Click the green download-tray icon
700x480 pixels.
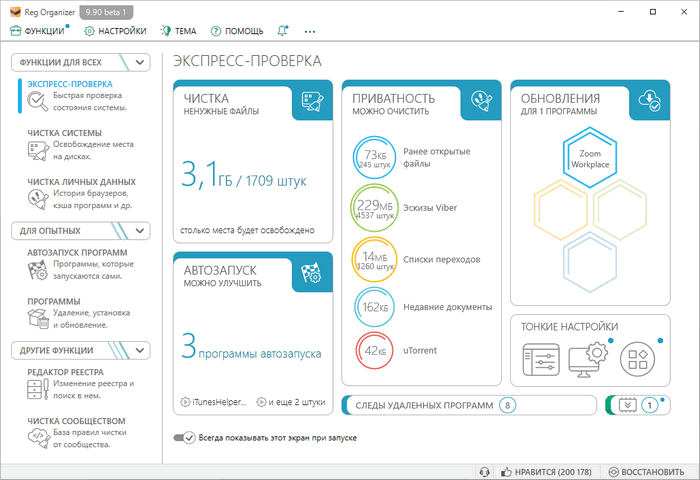[627, 405]
